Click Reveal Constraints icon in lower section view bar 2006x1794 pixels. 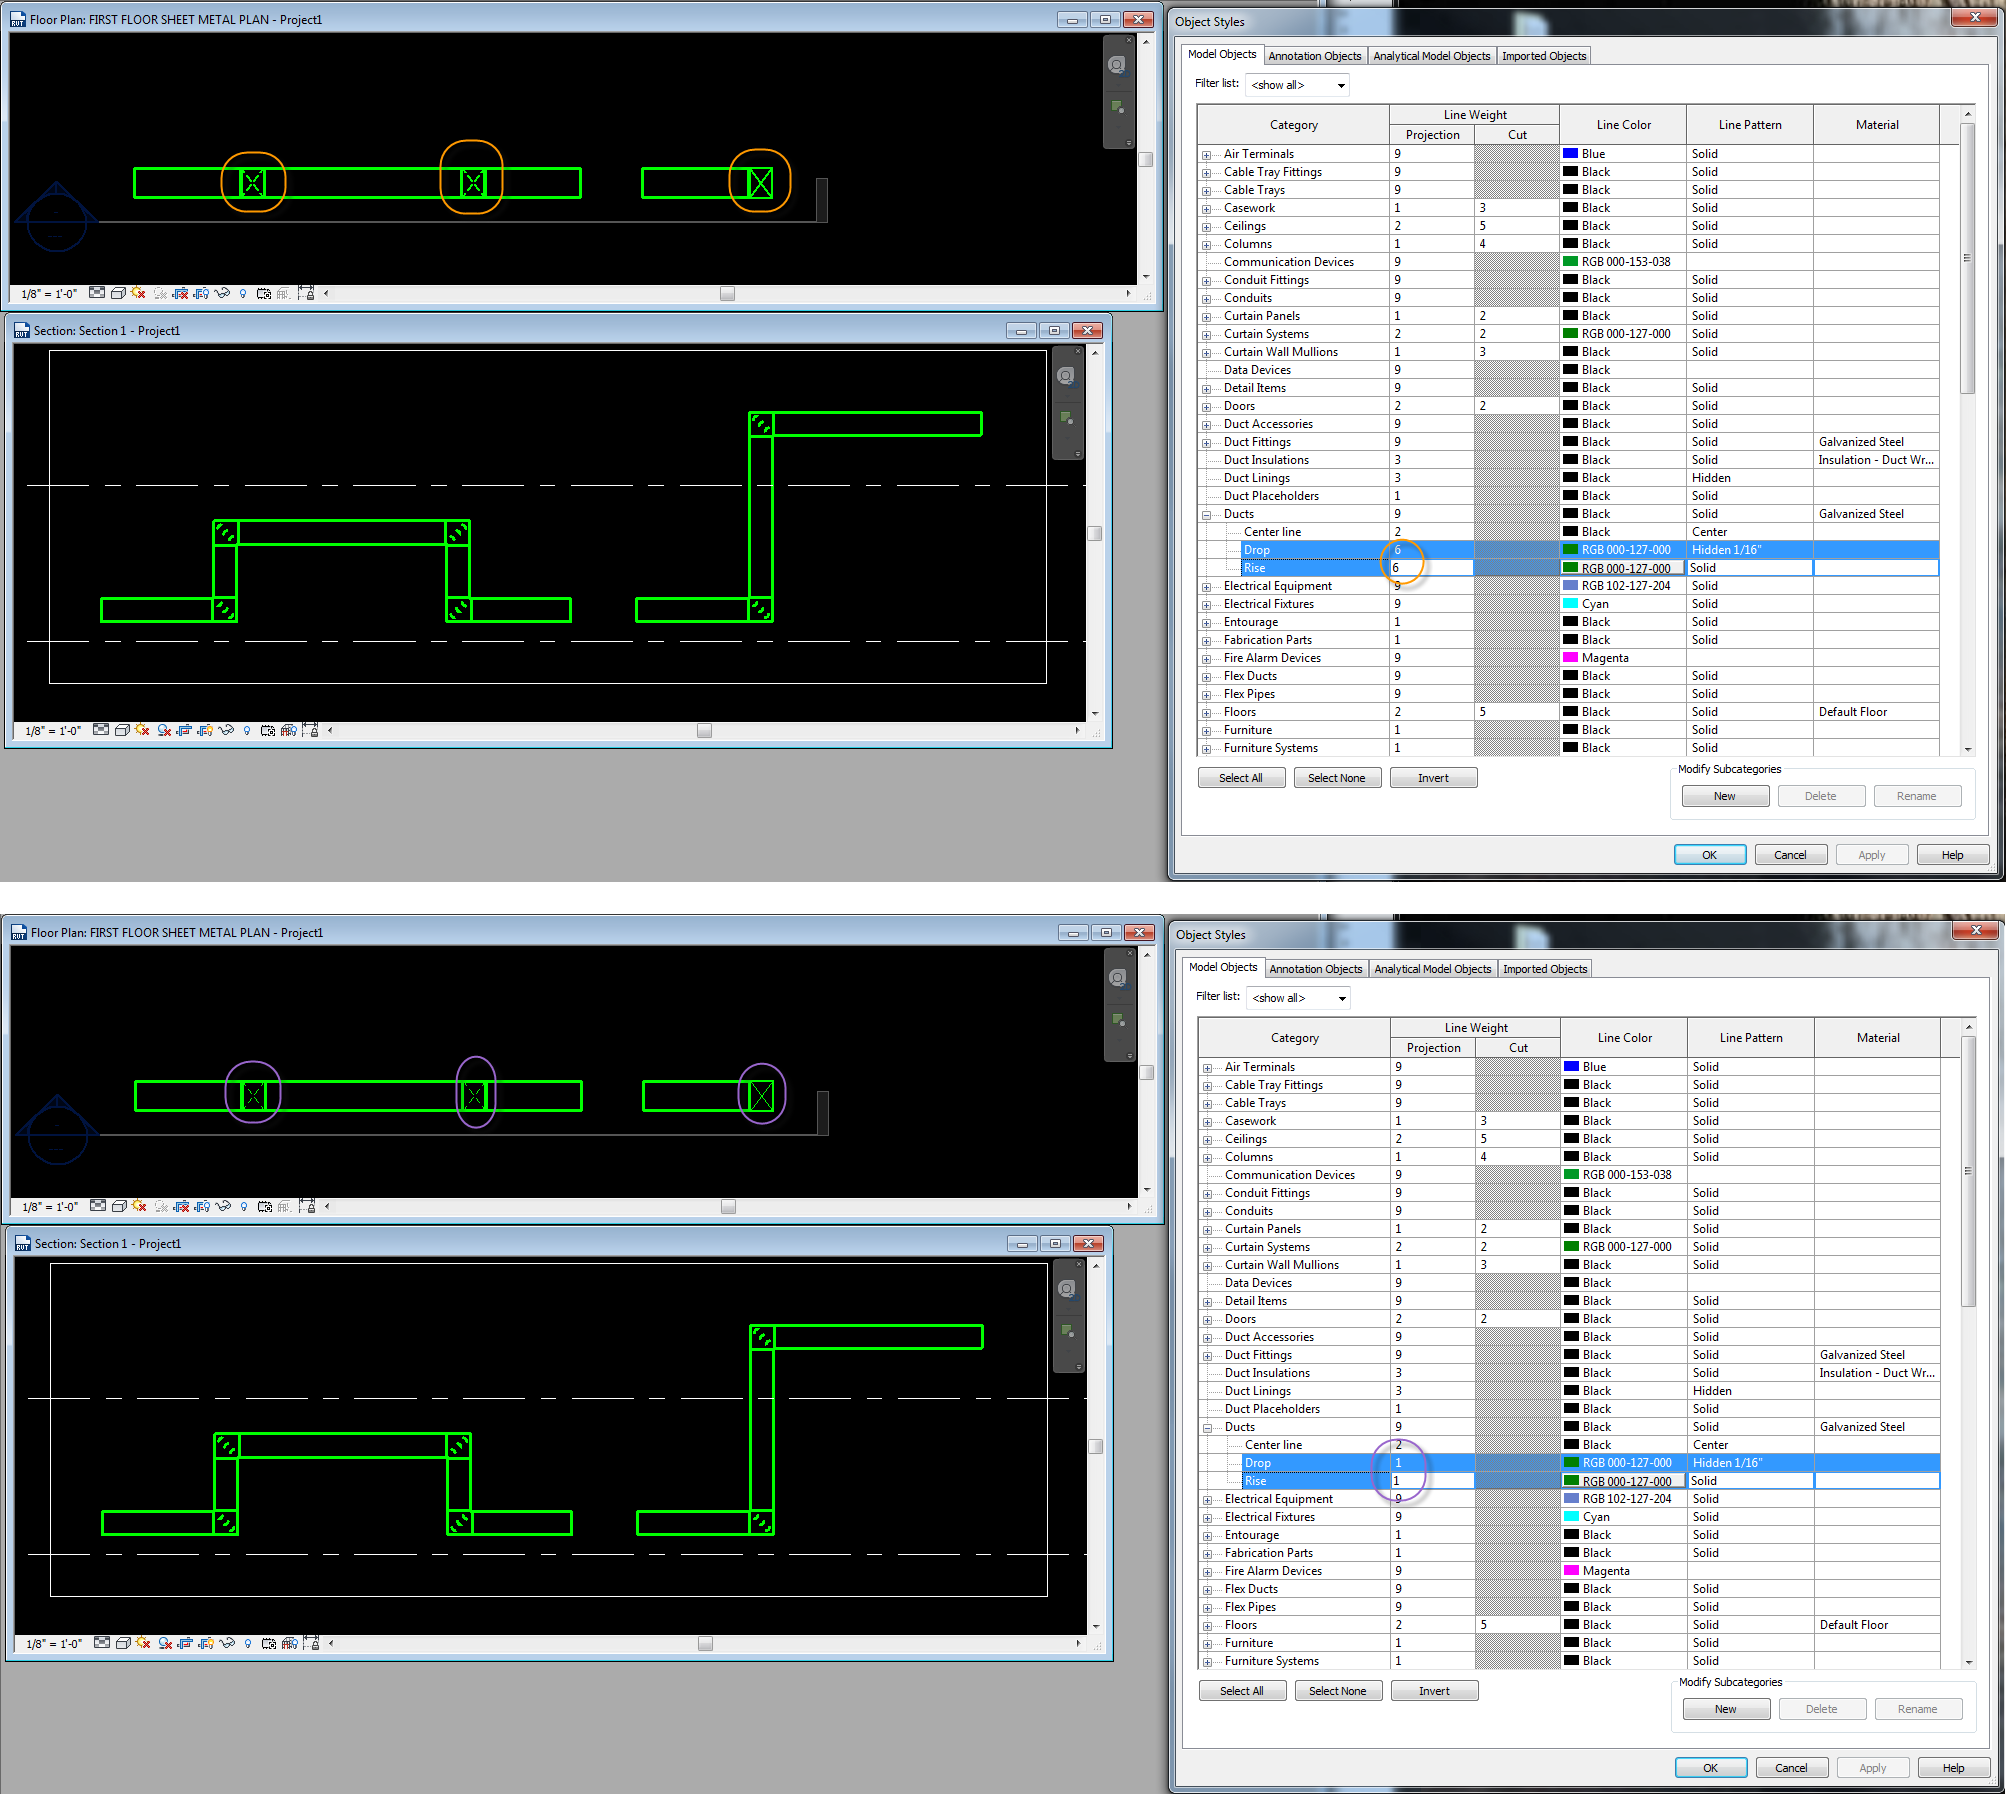[x=311, y=1643]
